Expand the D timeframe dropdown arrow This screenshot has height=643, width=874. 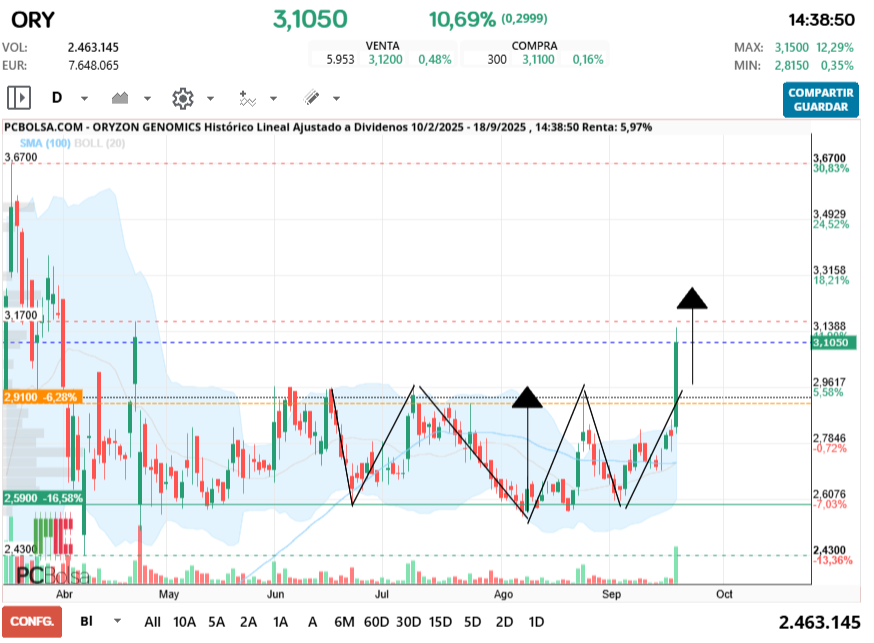(x=84, y=99)
